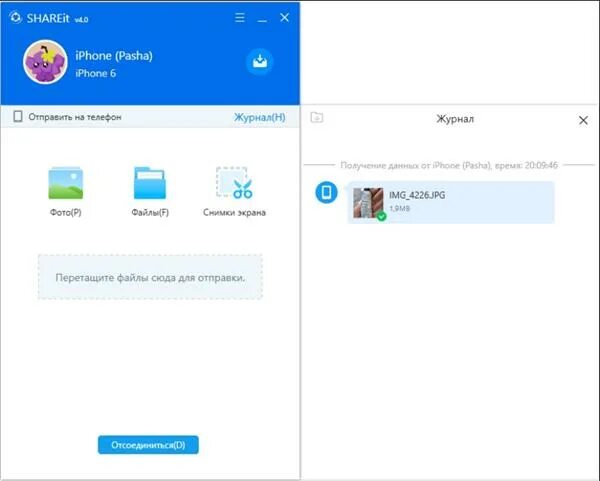Click the drop zone Перетащите файлы сюда
Image resolution: width=600 pixels, height=481 pixels.
point(150,277)
